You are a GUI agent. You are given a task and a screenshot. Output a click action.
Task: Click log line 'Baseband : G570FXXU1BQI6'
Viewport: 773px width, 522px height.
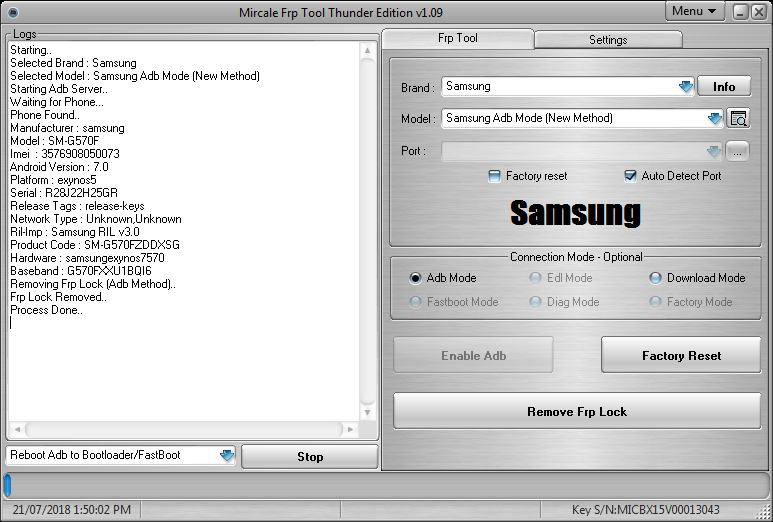pos(80,271)
